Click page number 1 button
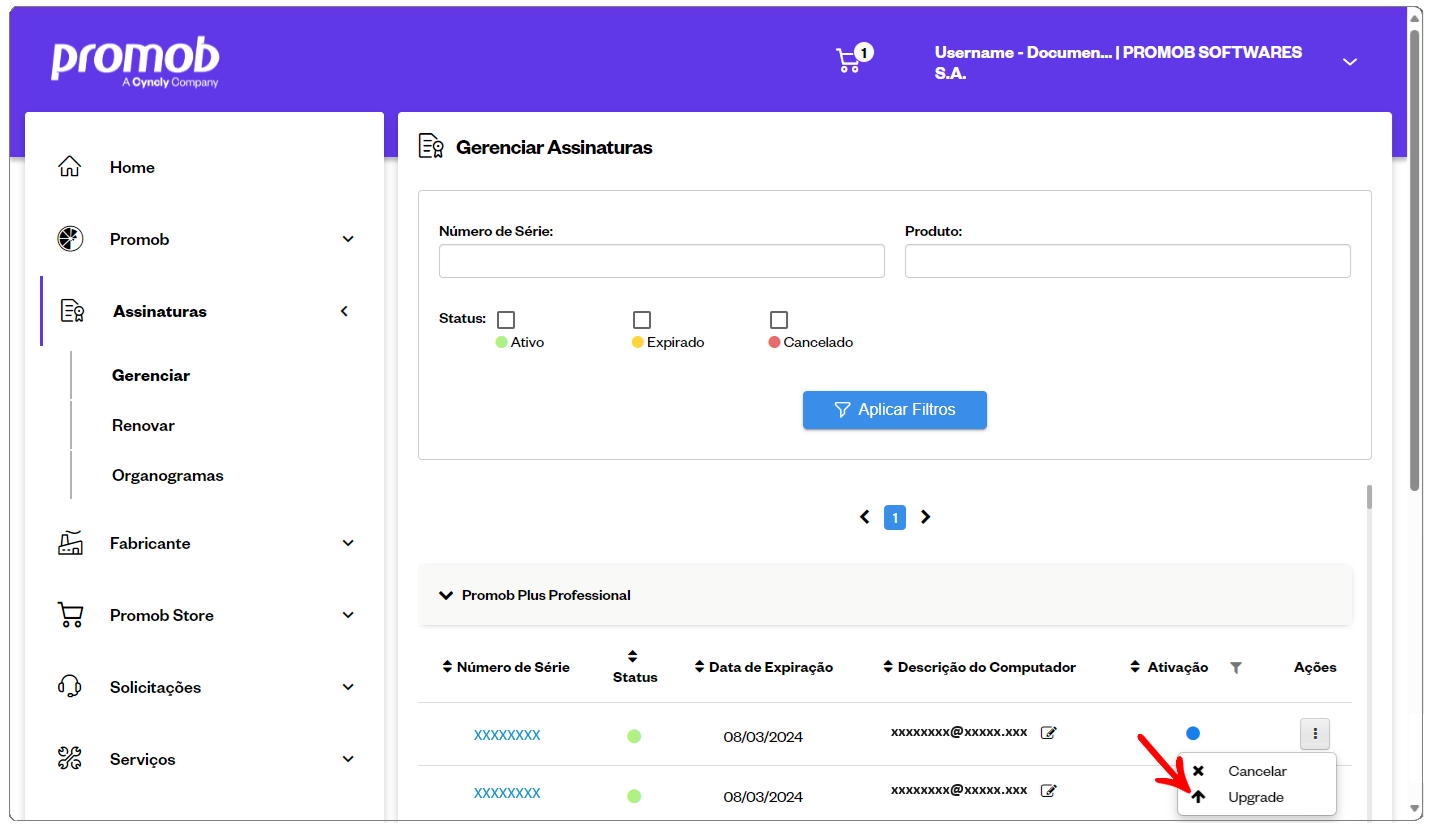The image size is (1431, 824). (895, 517)
